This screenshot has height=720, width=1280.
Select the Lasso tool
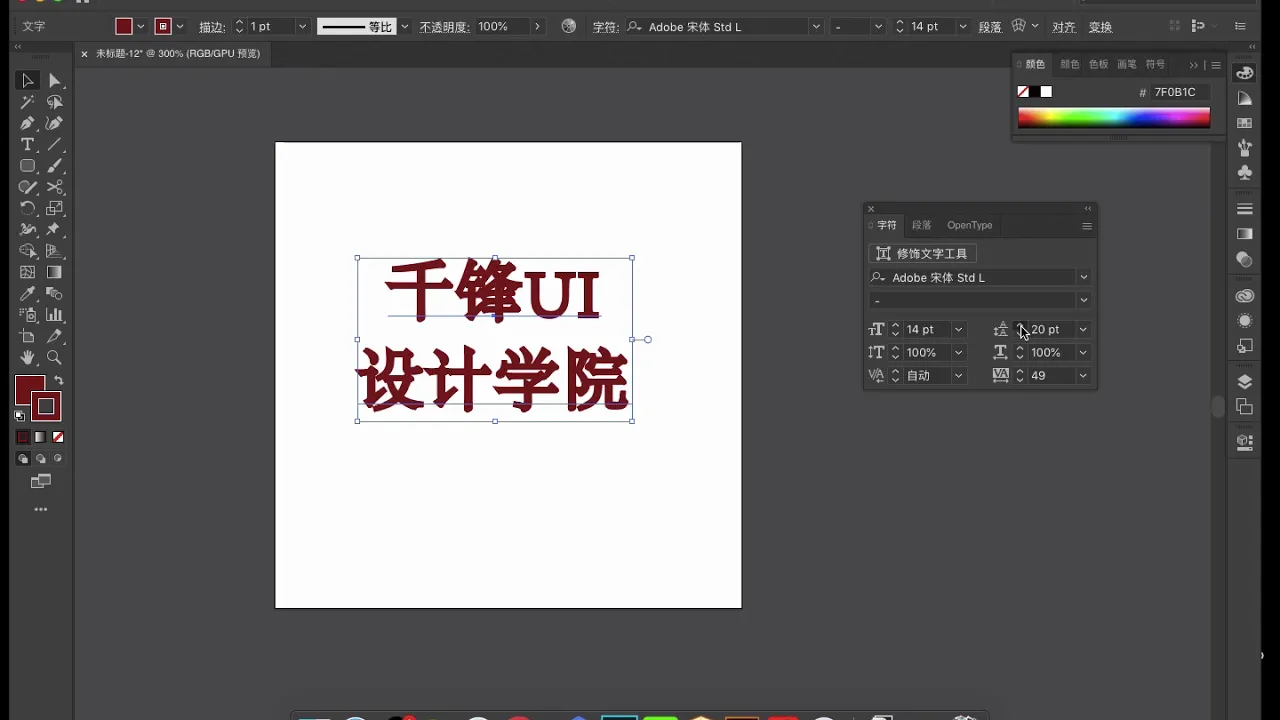[x=55, y=102]
